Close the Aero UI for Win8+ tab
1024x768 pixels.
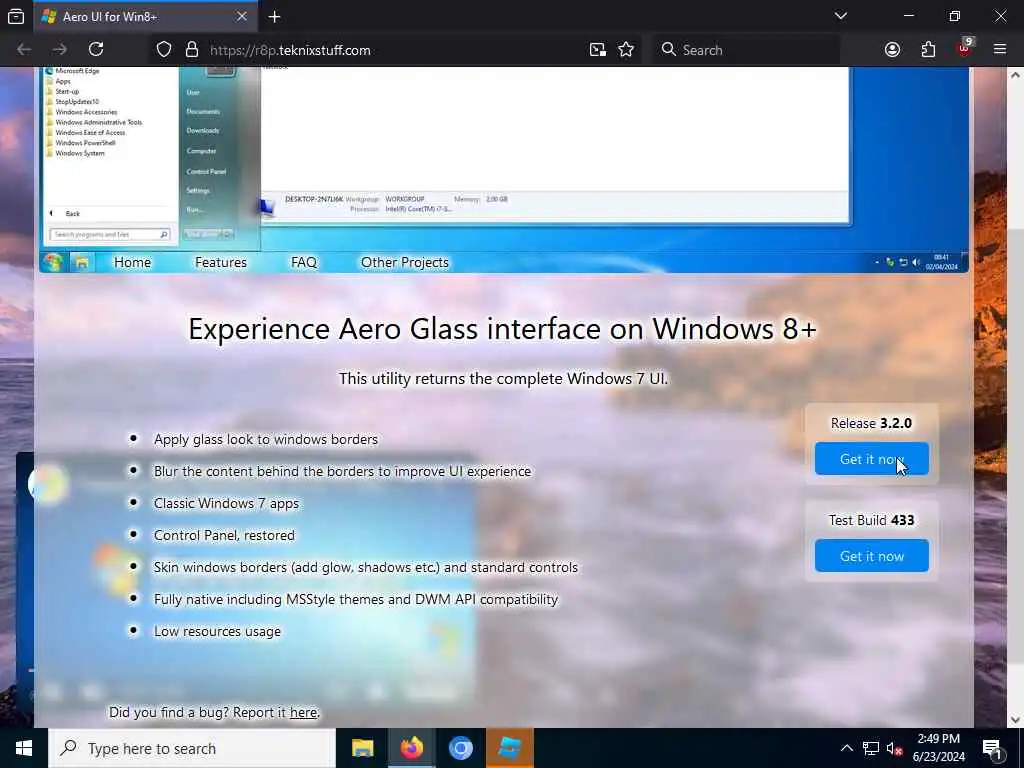pos(242,16)
